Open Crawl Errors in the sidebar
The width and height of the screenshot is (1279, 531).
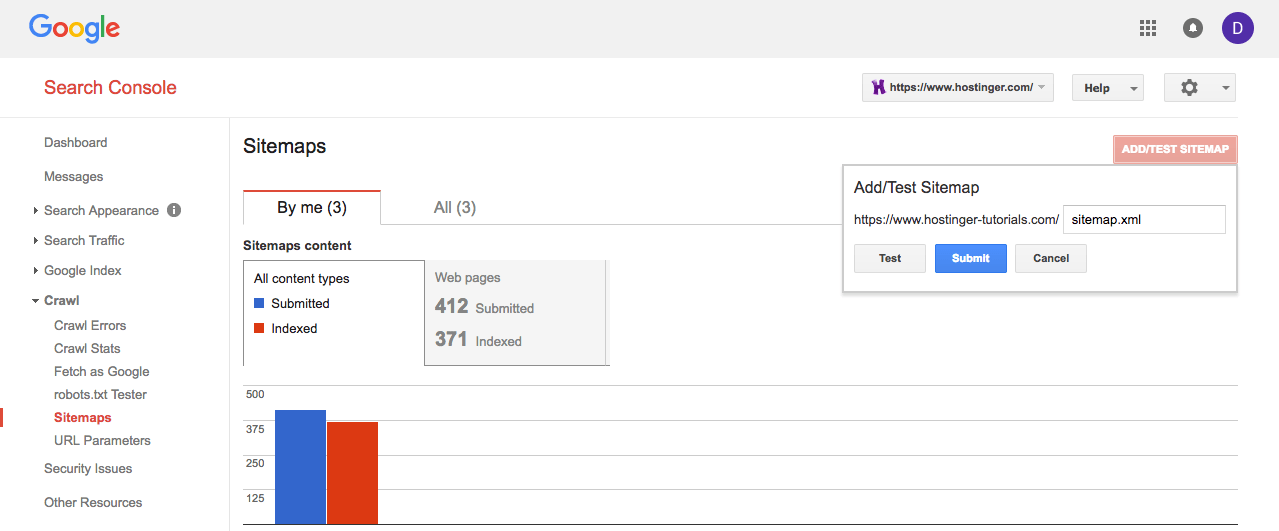[x=90, y=325]
